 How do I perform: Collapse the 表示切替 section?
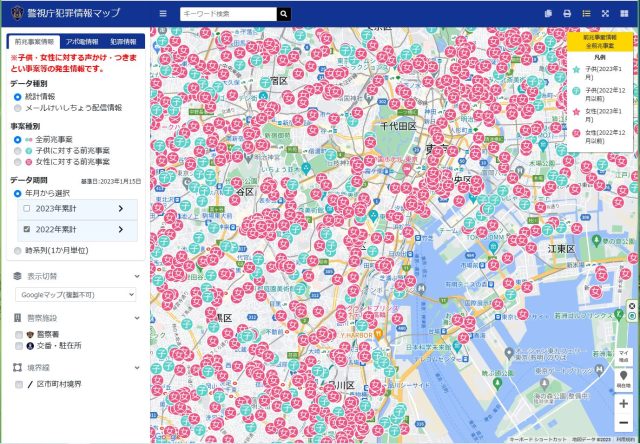(x=137, y=276)
